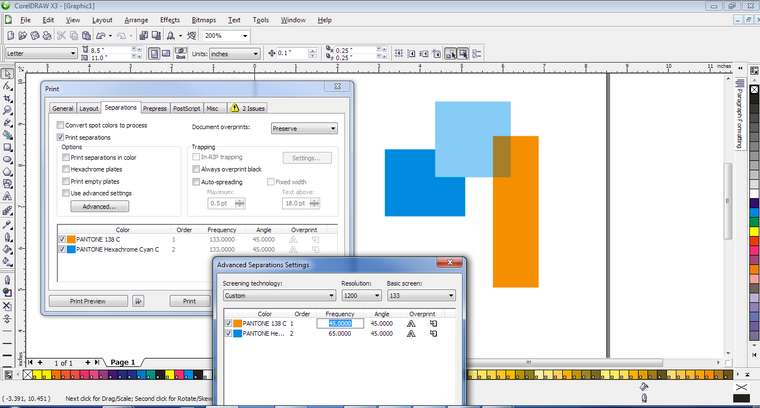Select the Eyedropper tool in toolbox
This screenshot has width=760, height=408.
pyautogui.click(x=7, y=225)
